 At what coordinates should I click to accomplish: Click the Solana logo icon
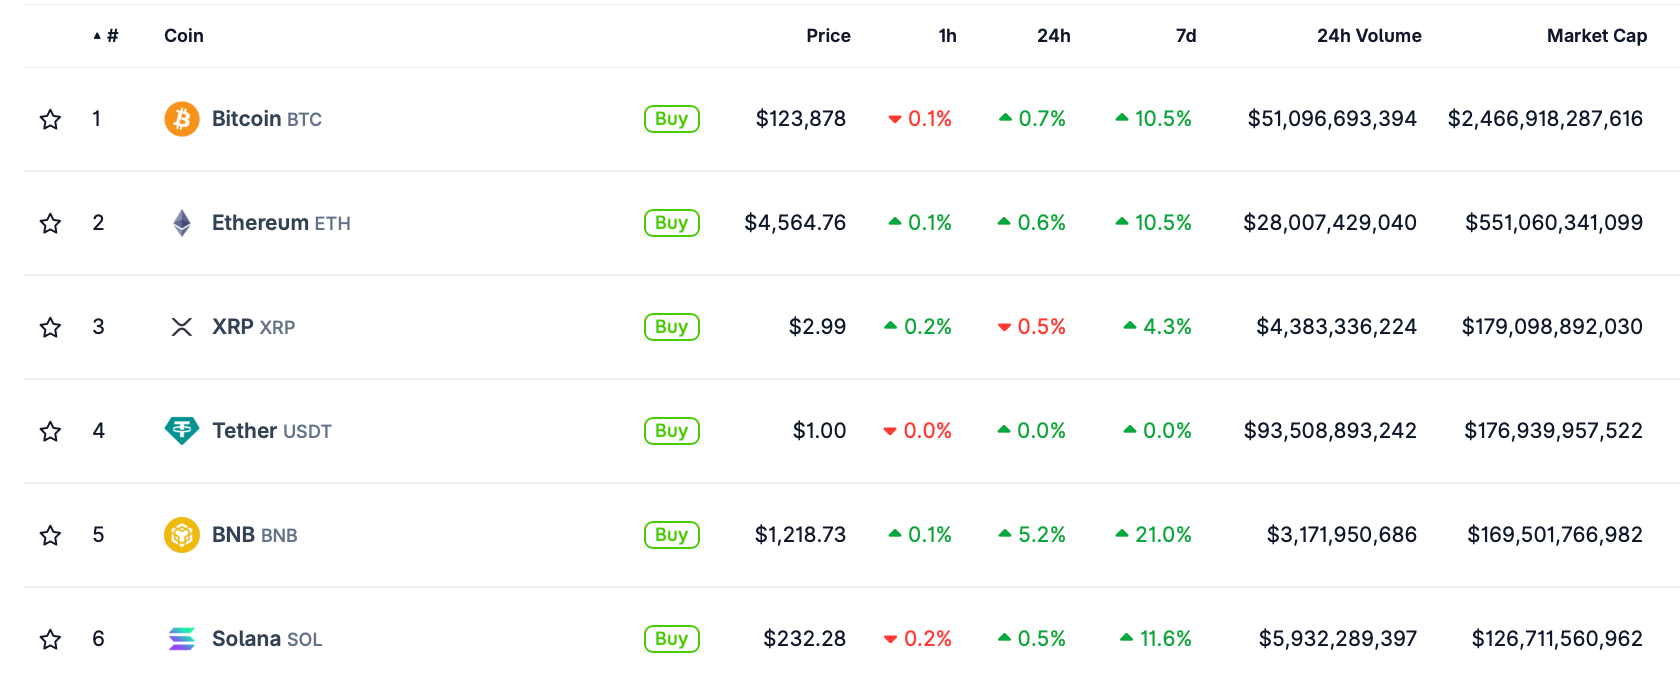pos(182,639)
